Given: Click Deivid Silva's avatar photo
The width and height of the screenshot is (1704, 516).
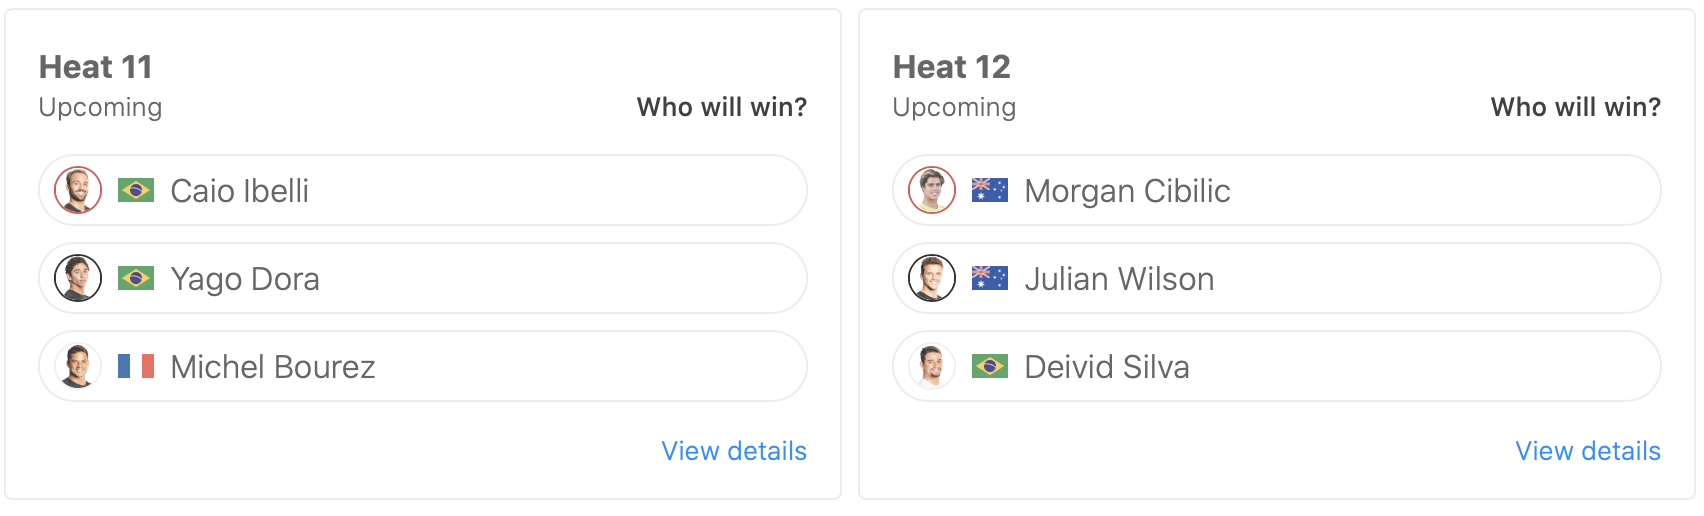Looking at the screenshot, I should 932,366.
